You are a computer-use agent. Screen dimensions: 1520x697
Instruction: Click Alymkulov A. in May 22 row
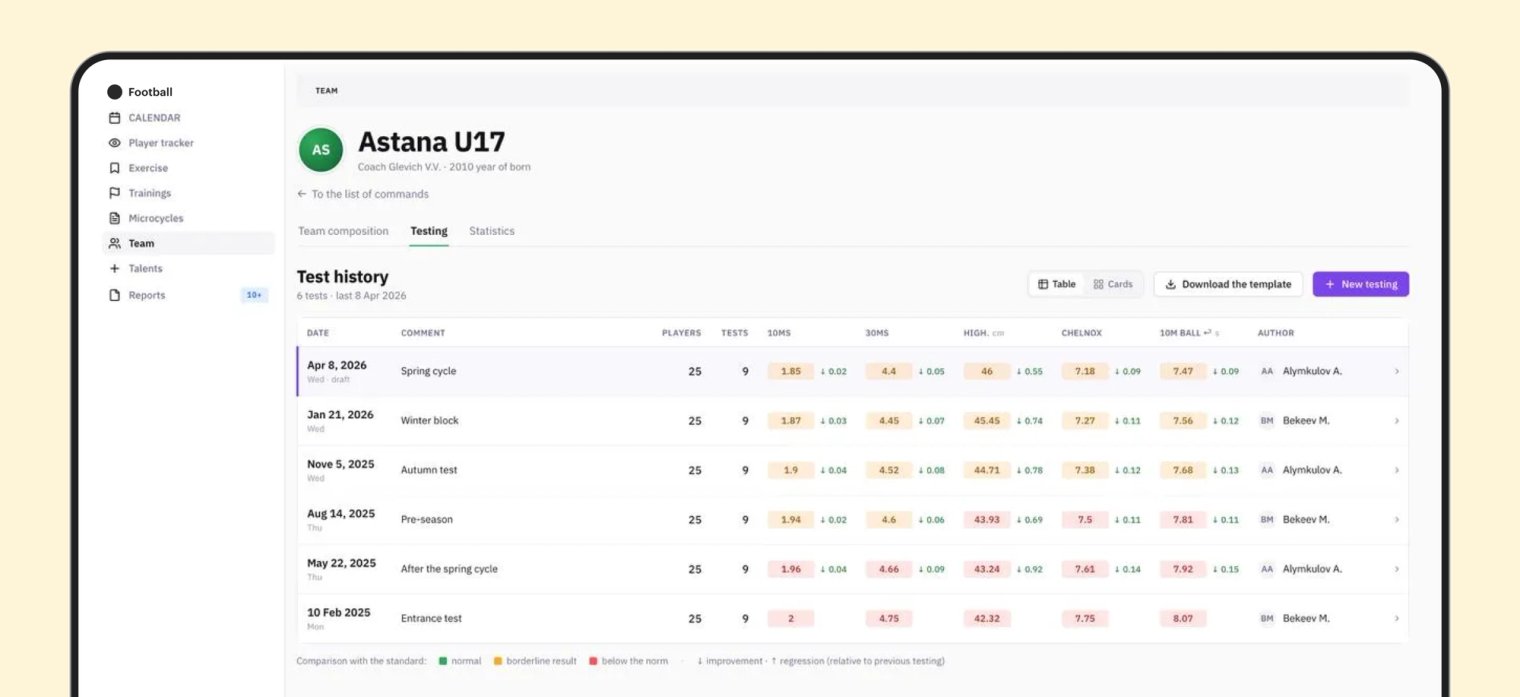pyautogui.click(x=1312, y=569)
